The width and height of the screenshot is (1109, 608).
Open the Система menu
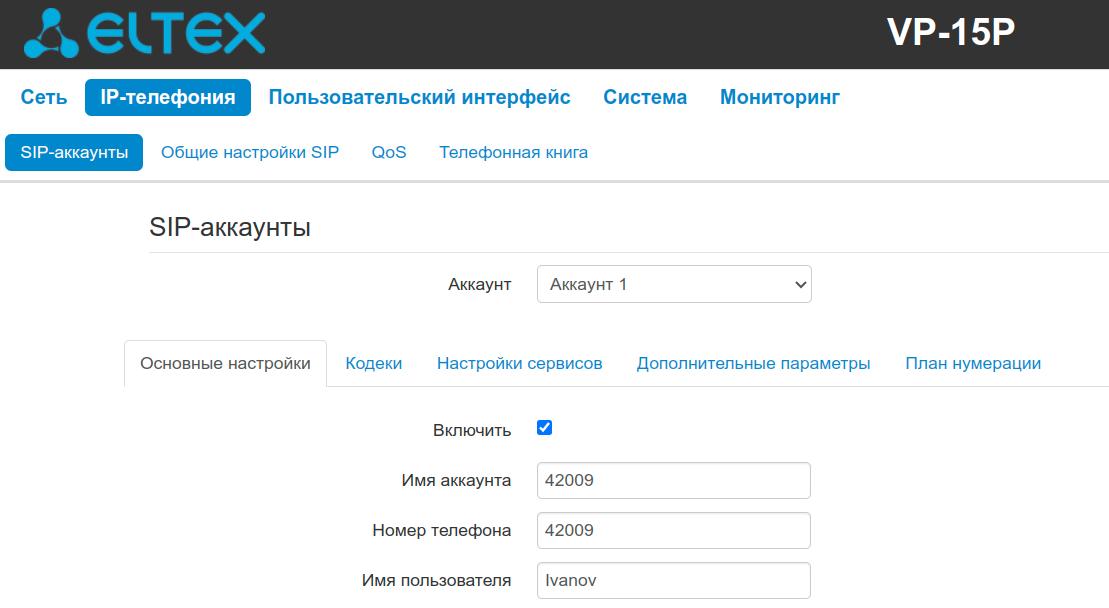coord(645,97)
